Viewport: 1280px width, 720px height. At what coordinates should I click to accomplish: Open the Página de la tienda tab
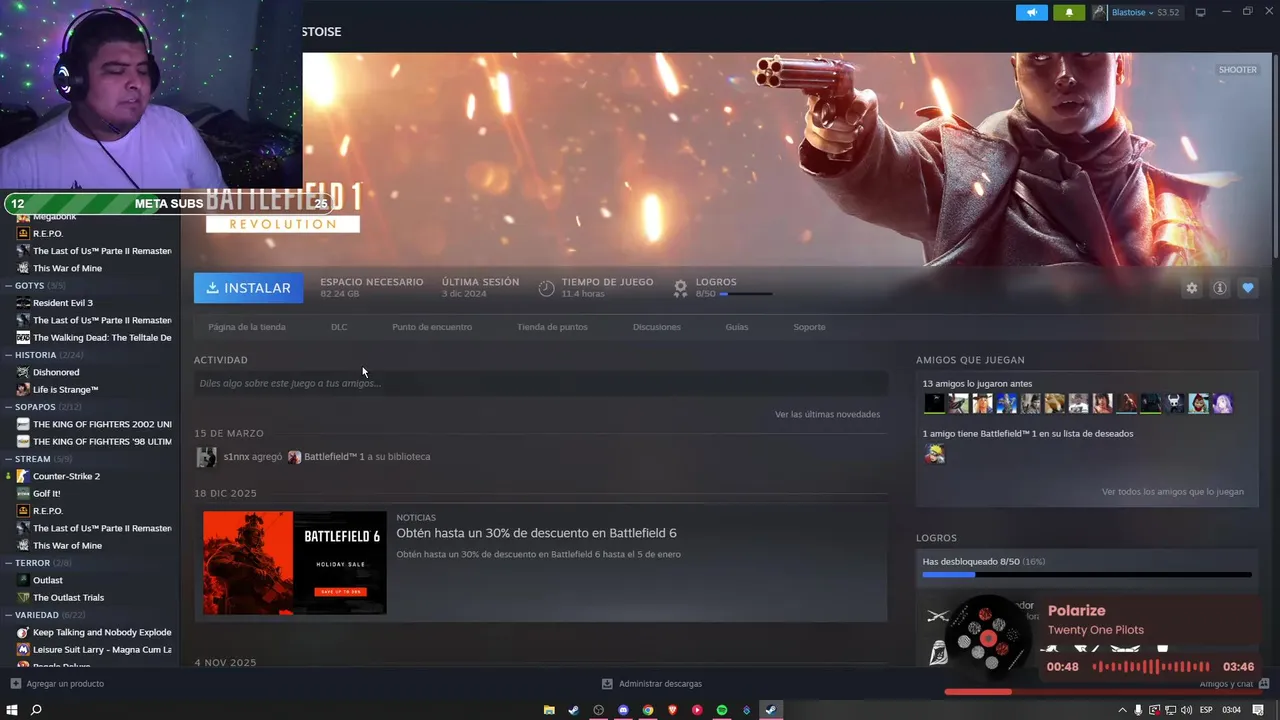tap(247, 327)
